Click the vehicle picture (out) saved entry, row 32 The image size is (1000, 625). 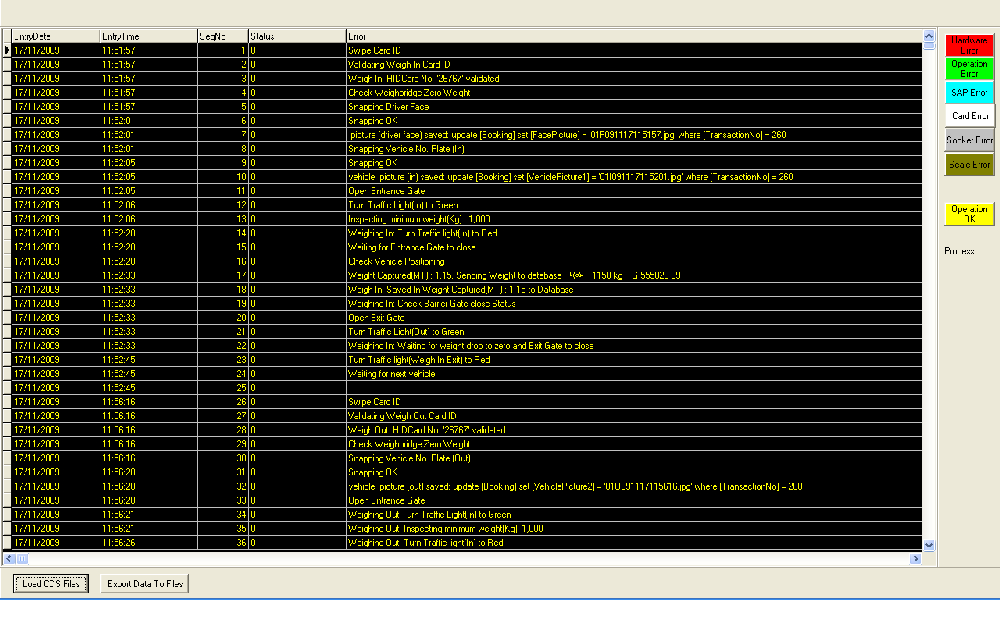(x=635, y=487)
